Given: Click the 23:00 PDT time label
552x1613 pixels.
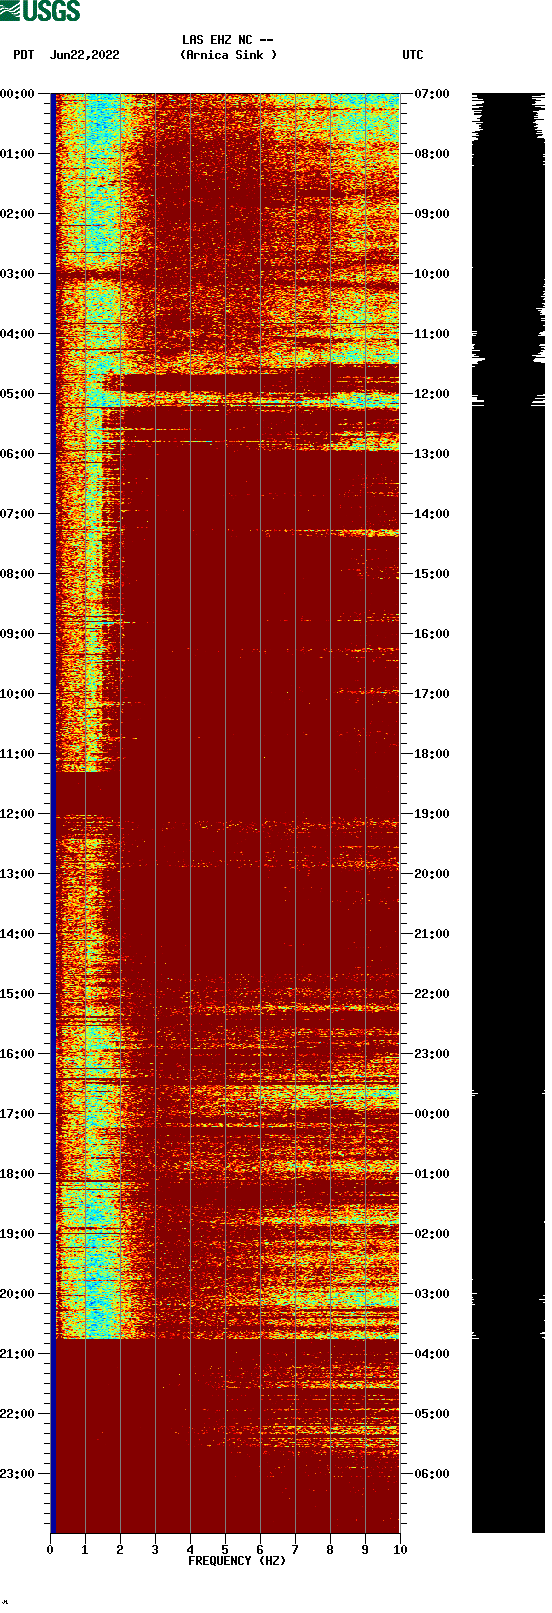Looking at the screenshot, I should (18, 1474).
